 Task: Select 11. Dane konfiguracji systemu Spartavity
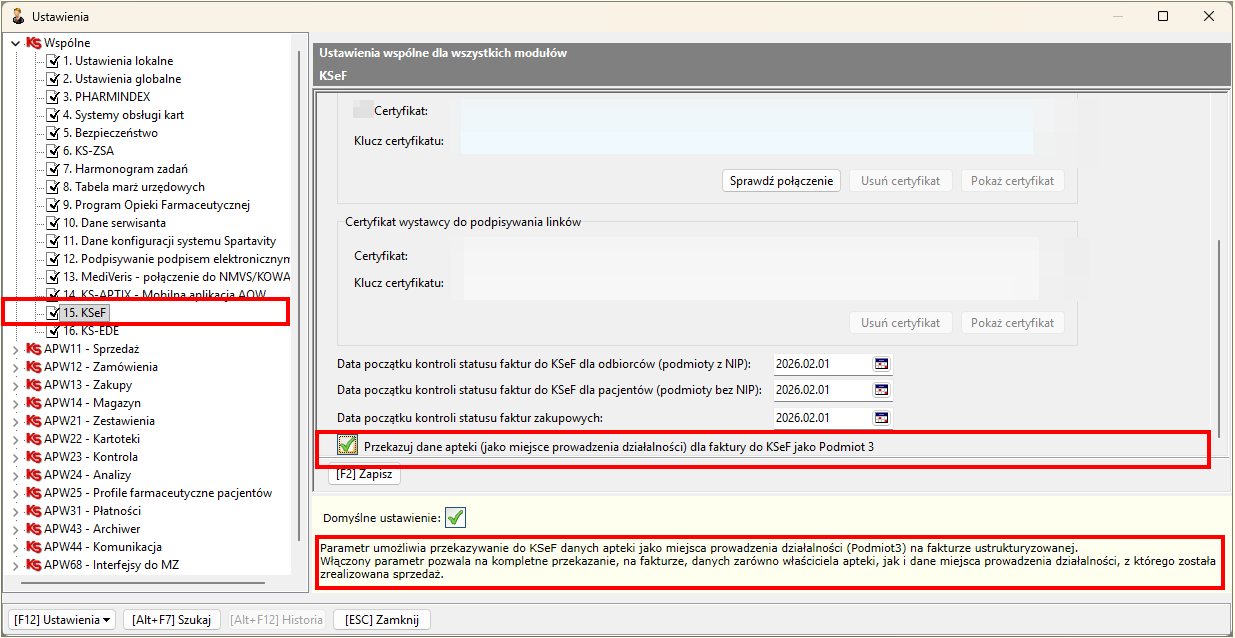(x=169, y=241)
